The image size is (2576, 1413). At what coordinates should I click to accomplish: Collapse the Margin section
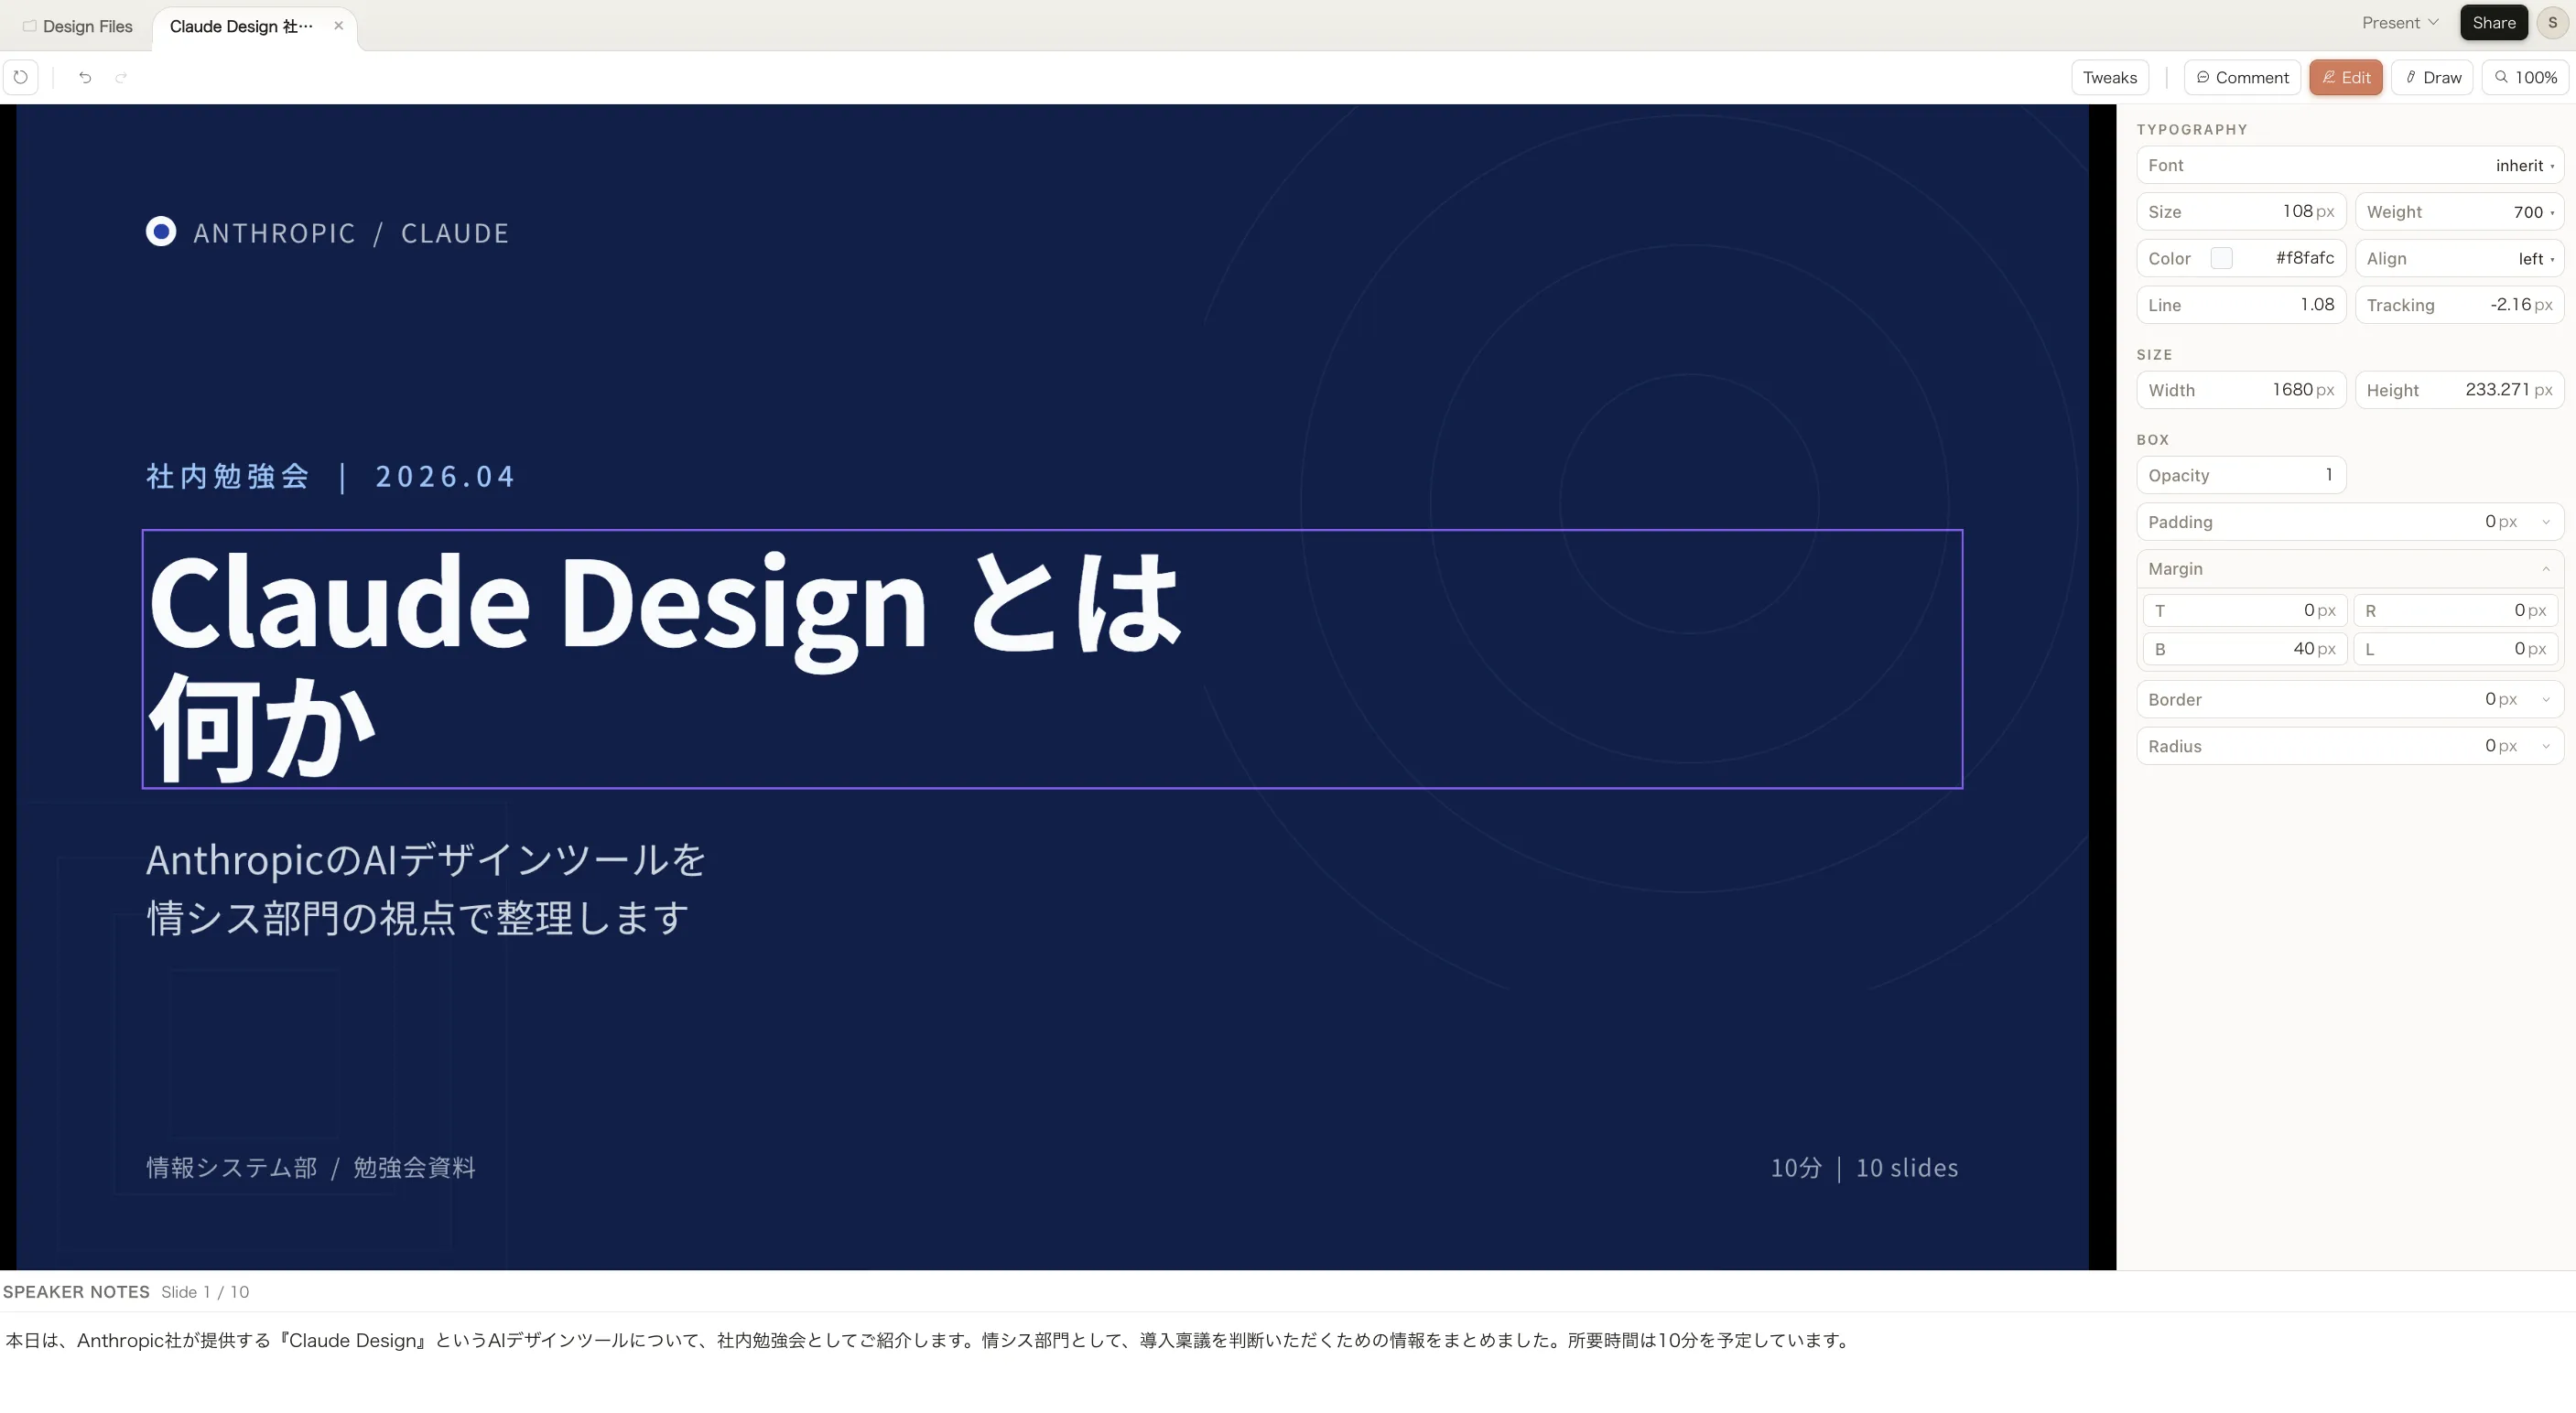coord(2546,568)
